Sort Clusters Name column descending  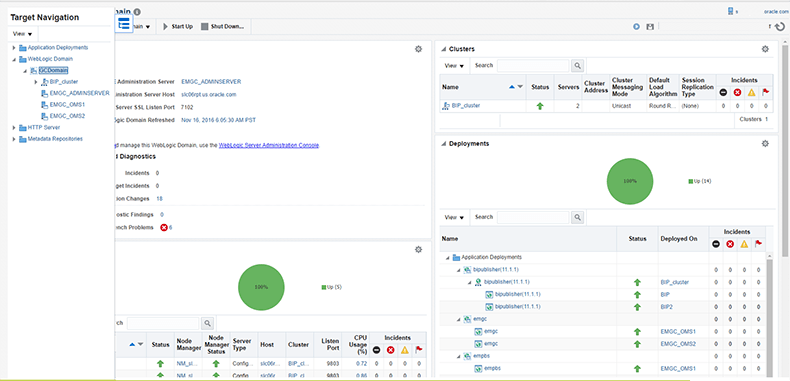(520, 87)
